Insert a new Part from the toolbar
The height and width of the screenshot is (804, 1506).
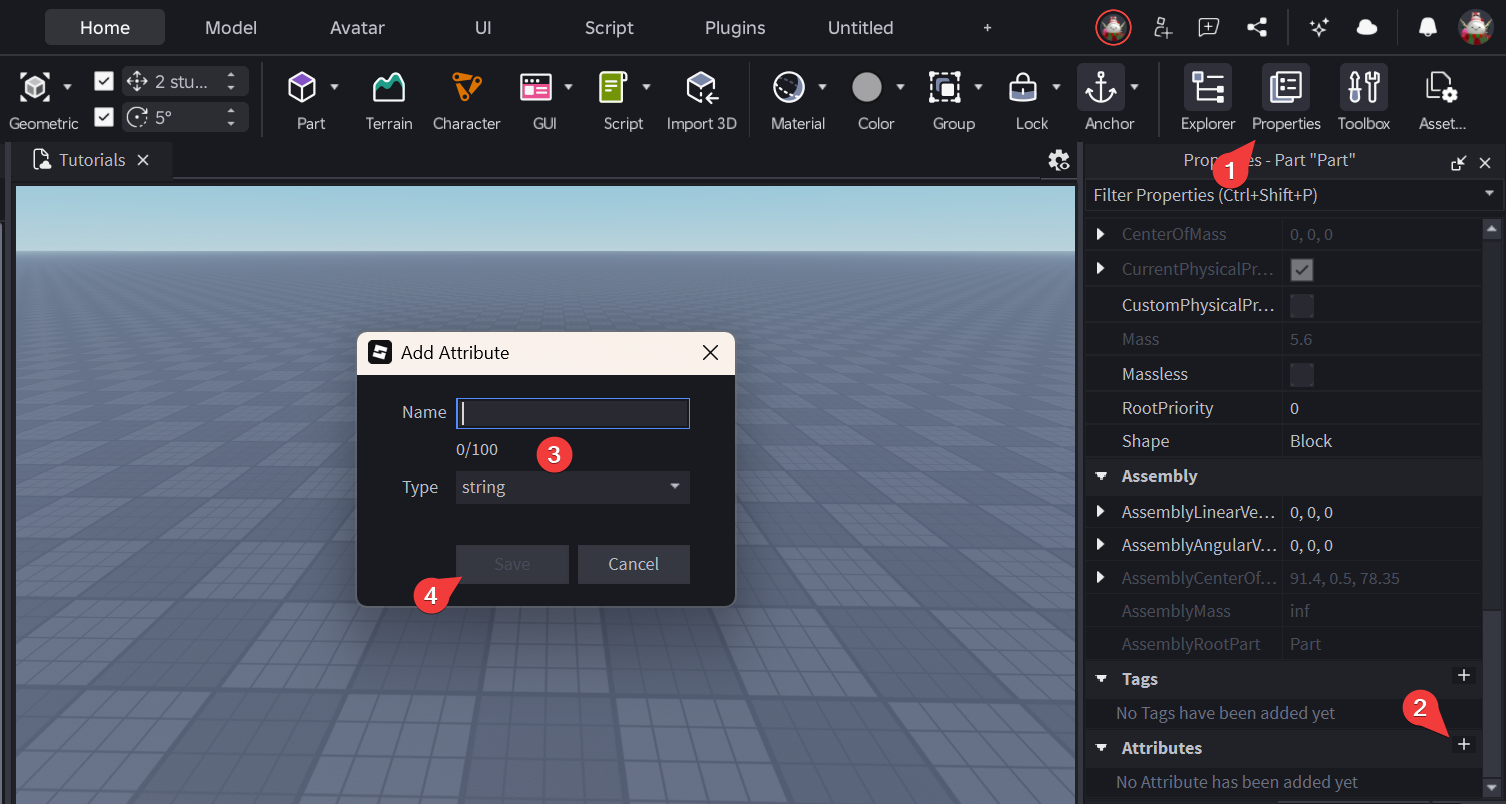pyautogui.click(x=302, y=89)
